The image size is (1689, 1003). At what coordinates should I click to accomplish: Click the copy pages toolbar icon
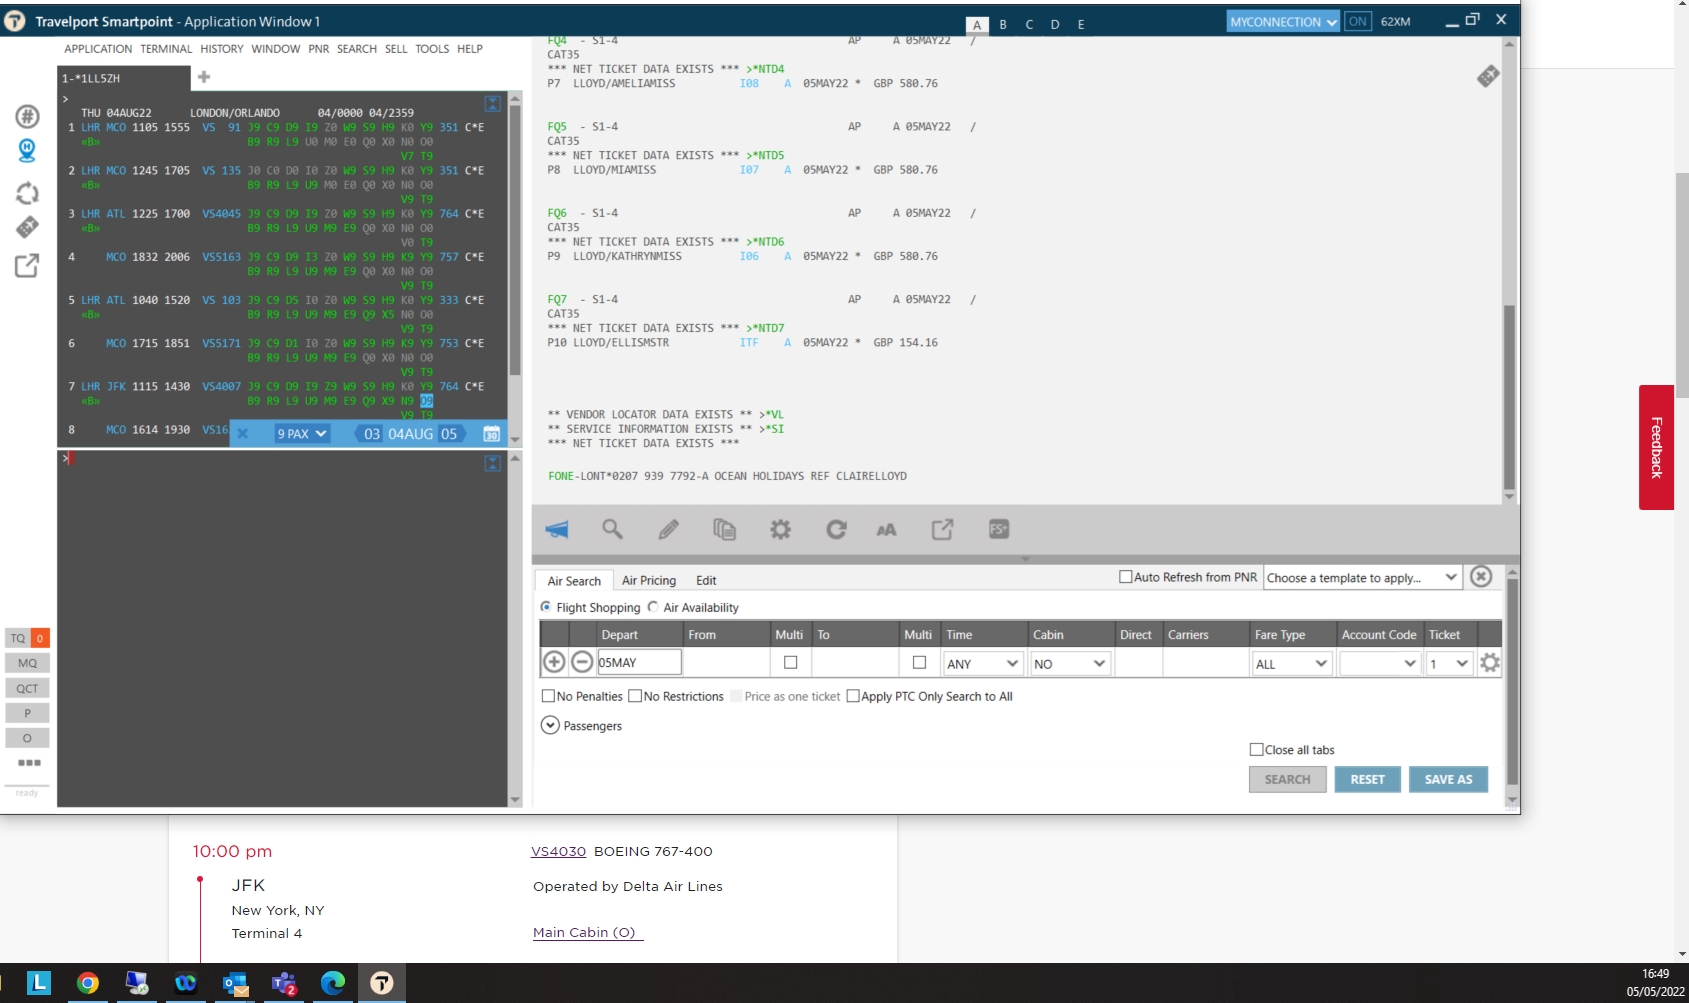click(x=724, y=530)
